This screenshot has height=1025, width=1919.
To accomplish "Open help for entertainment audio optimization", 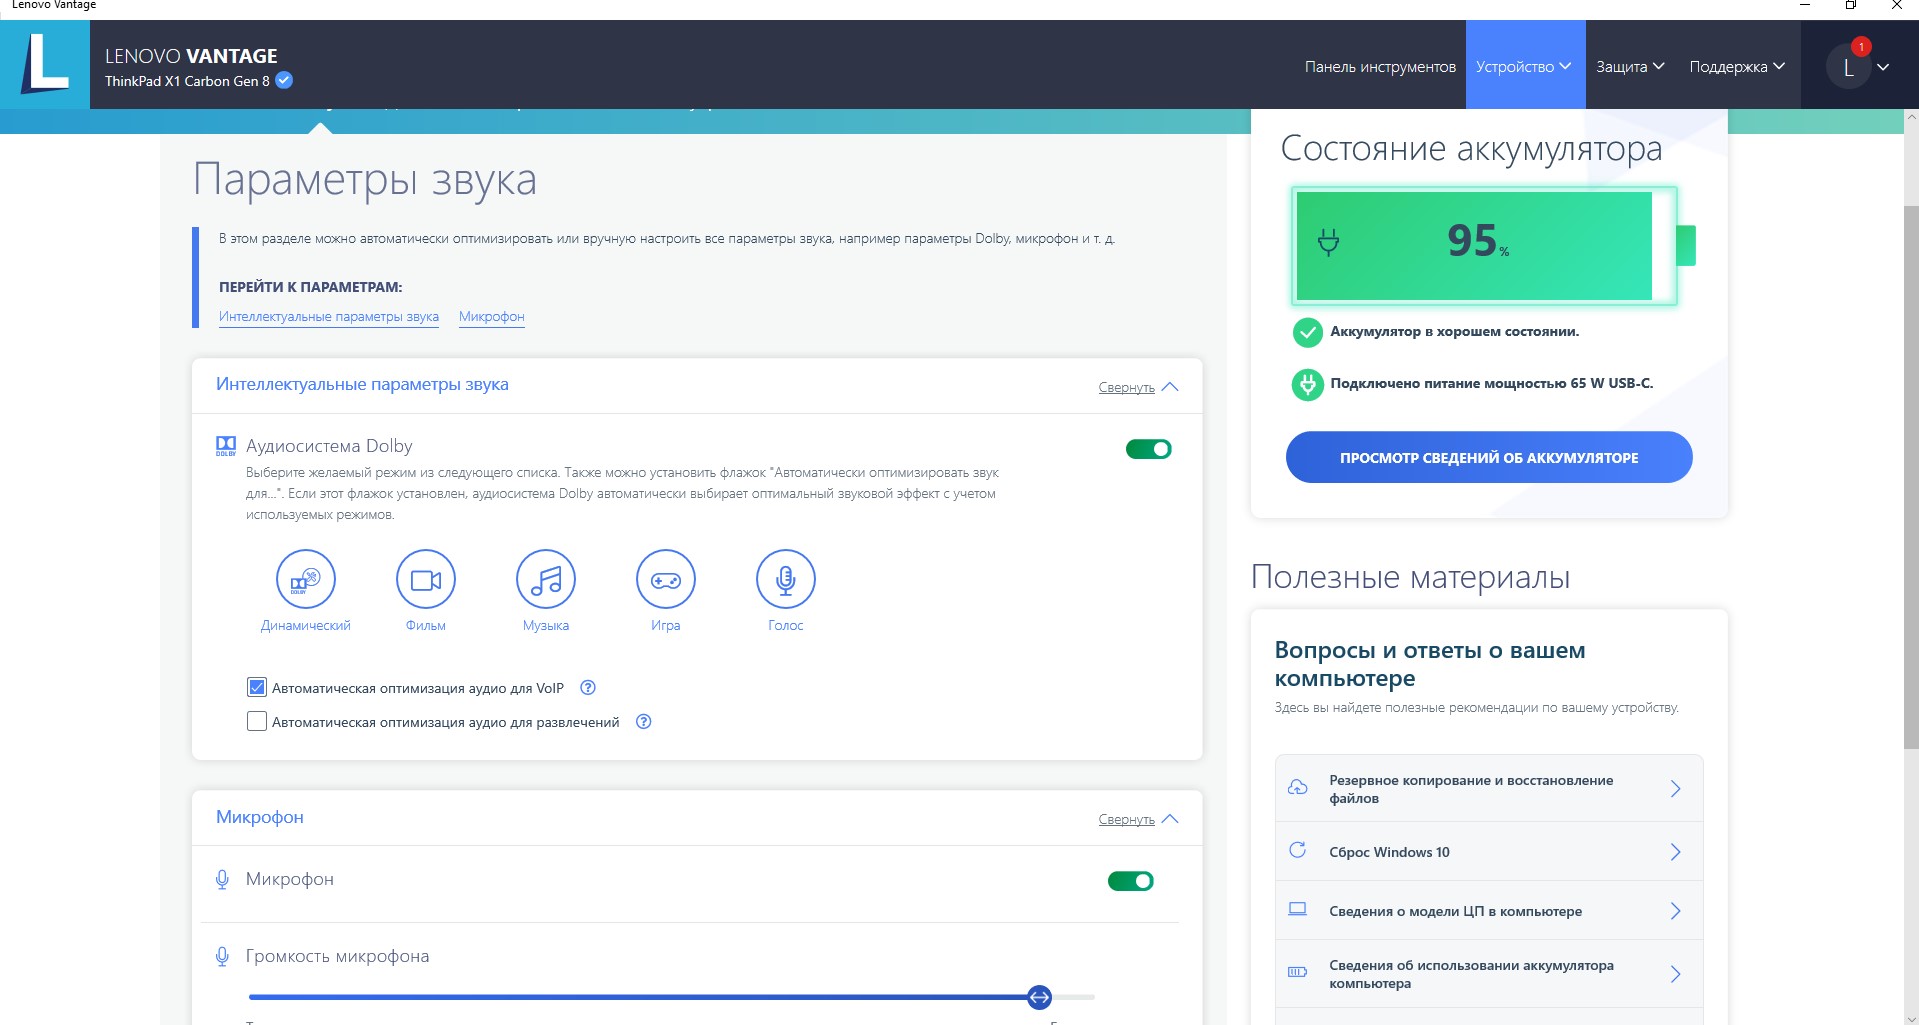I will (x=644, y=722).
